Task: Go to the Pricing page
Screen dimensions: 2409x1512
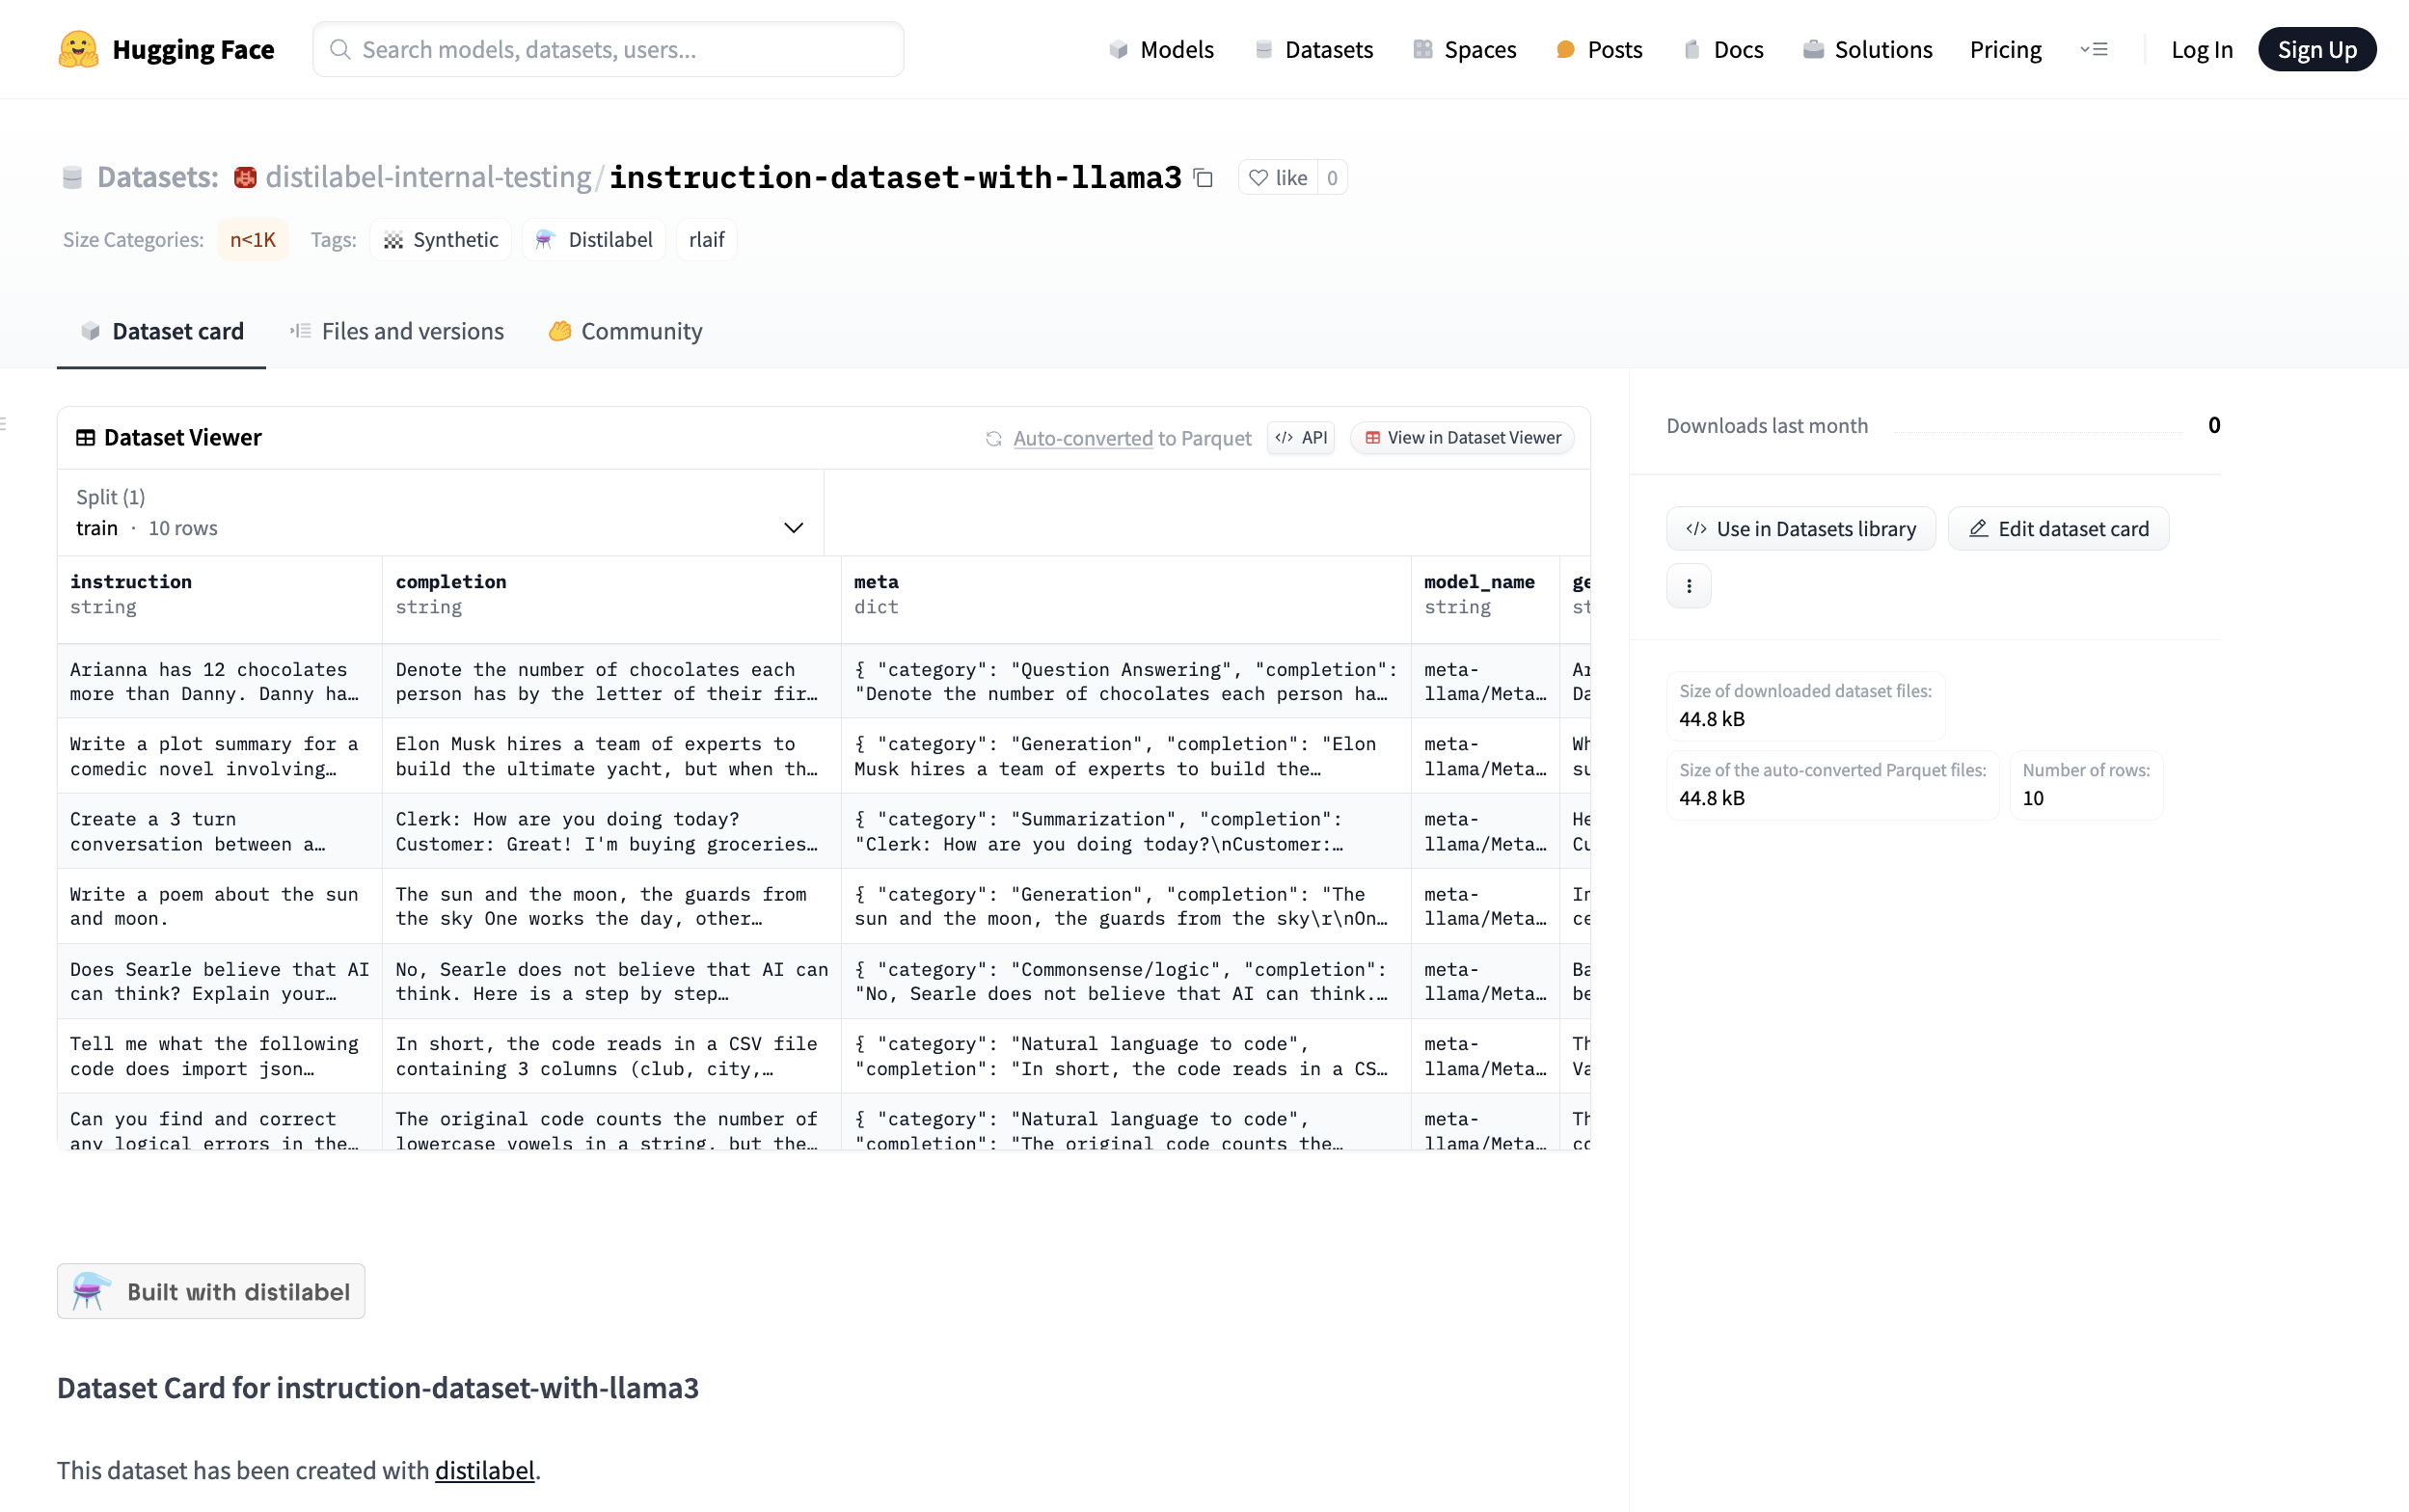Action: click(x=2005, y=49)
